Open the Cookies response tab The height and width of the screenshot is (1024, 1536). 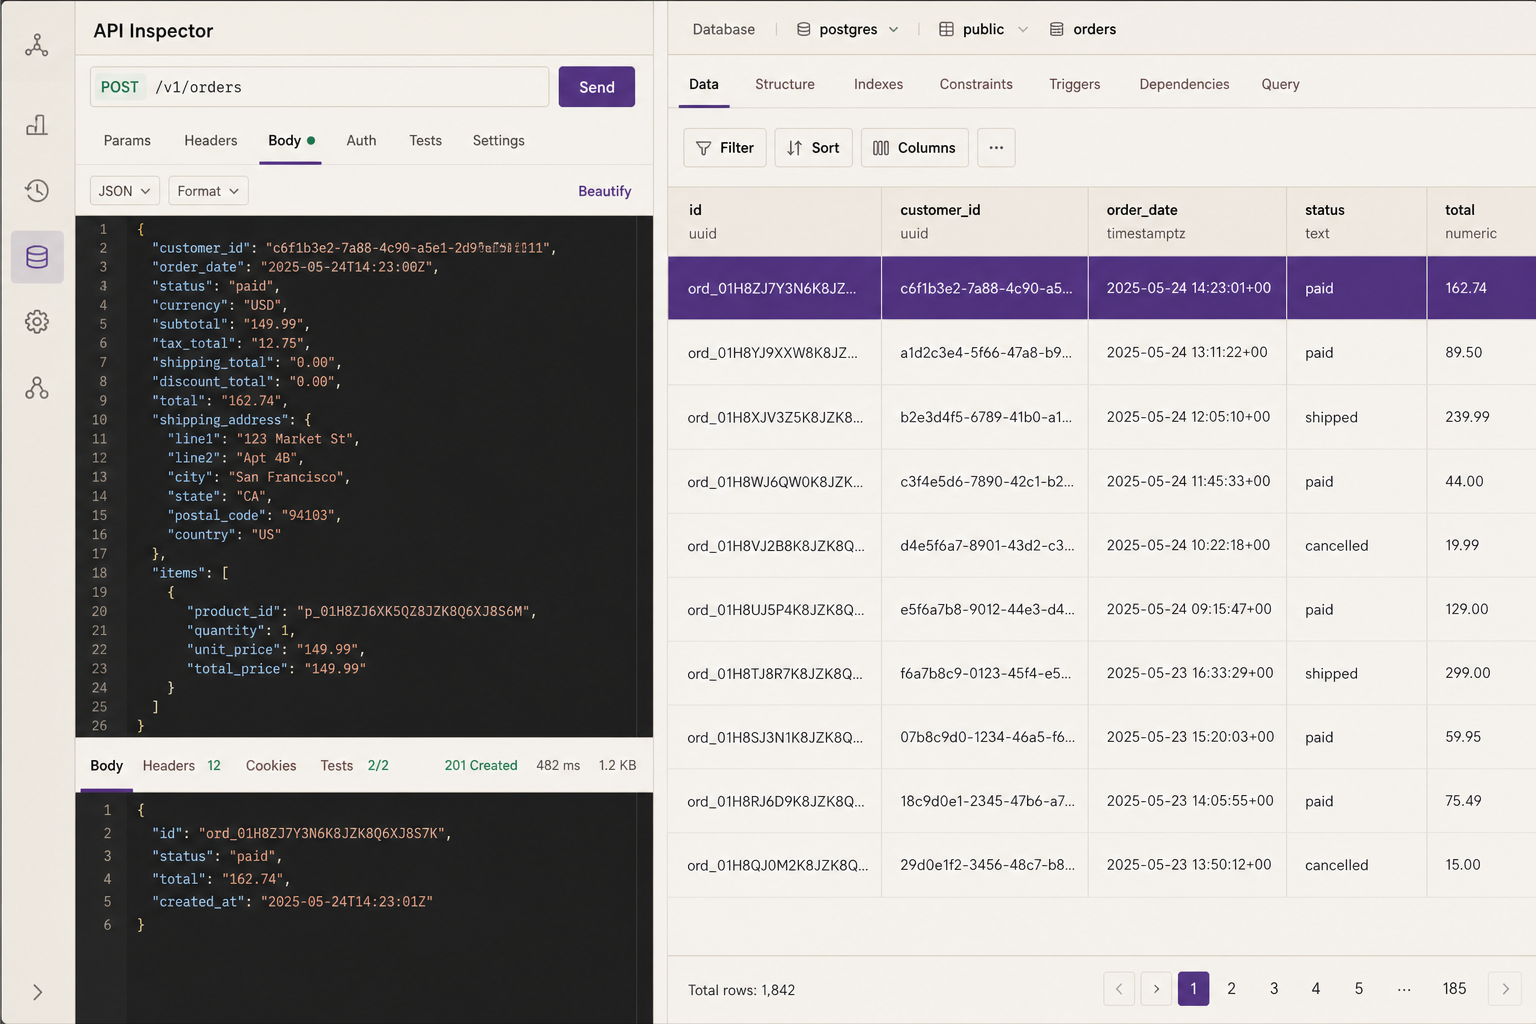click(x=271, y=765)
